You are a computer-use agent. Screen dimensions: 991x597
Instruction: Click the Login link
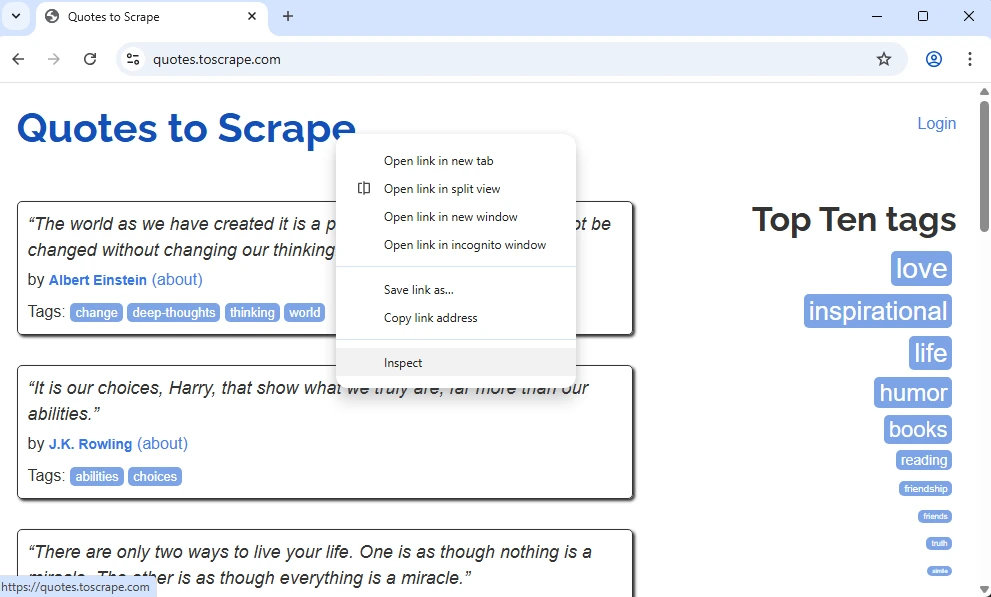click(x=936, y=123)
